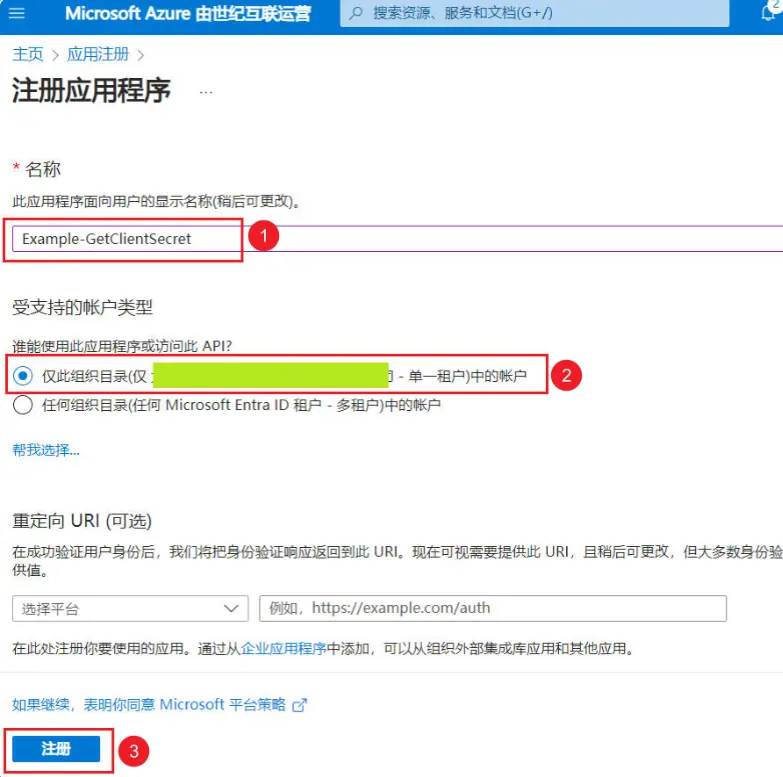Image resolution: width=783 pixels, height=777 pixels.
Task: Open the notifications bell
Action: tap(771, 12)
